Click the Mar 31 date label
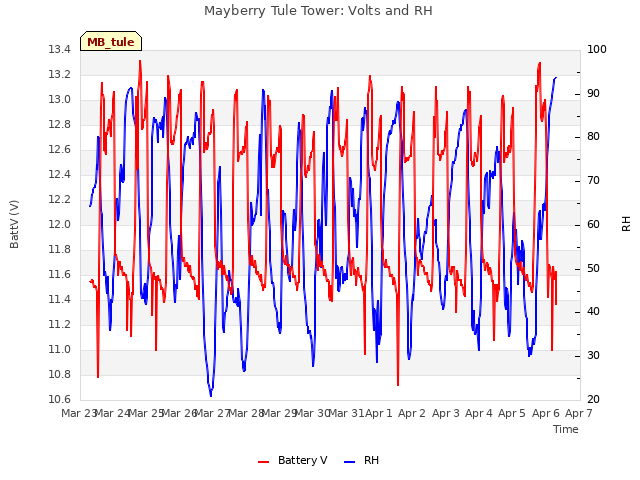Viewport: 640px width, 480px height. point(346,413)
